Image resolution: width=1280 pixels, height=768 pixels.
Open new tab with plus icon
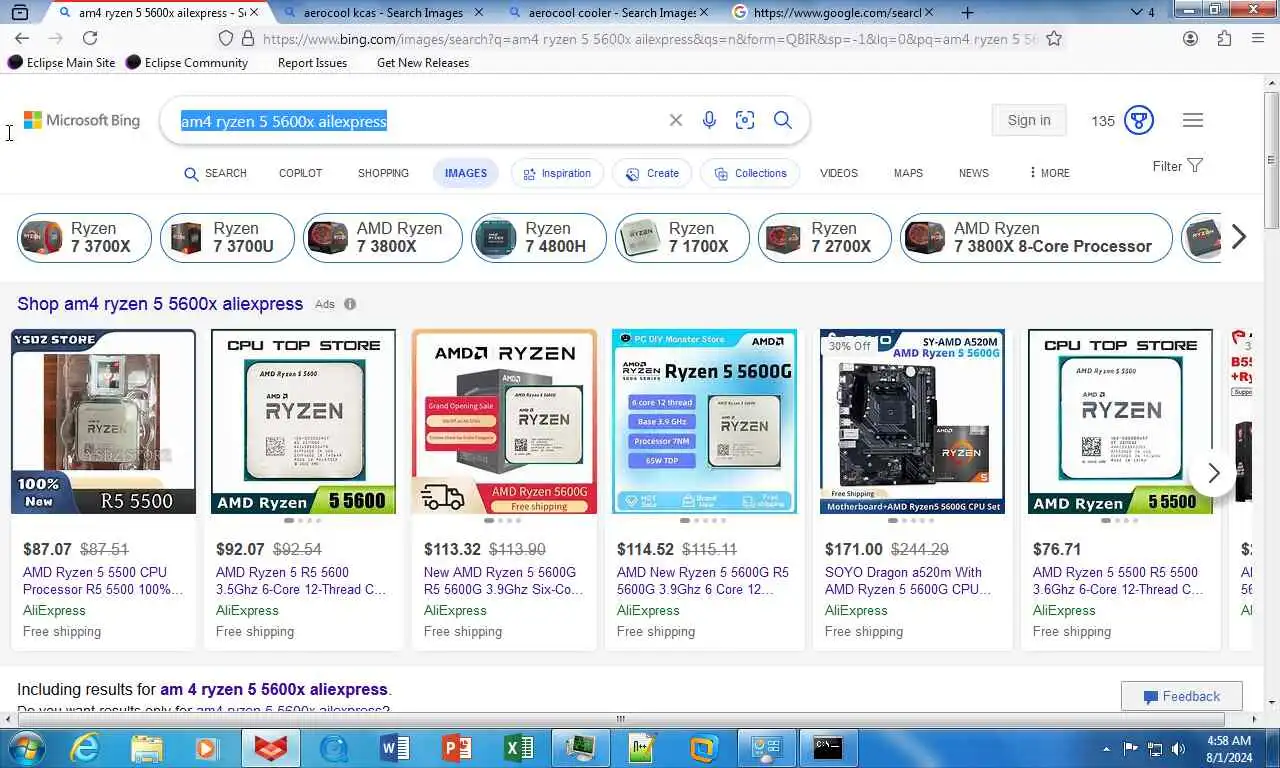[967, 13]
